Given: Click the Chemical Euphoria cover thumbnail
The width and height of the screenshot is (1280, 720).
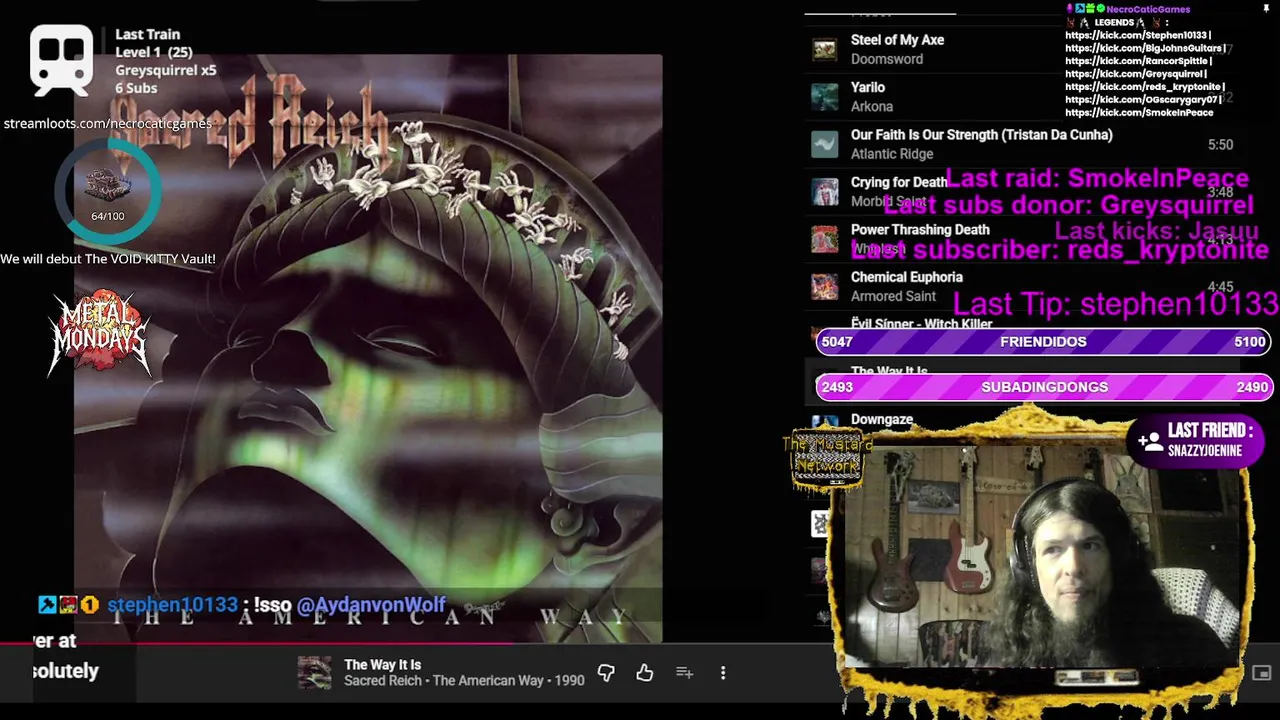Looking at the screenshot, I should (x=824, y=287).
